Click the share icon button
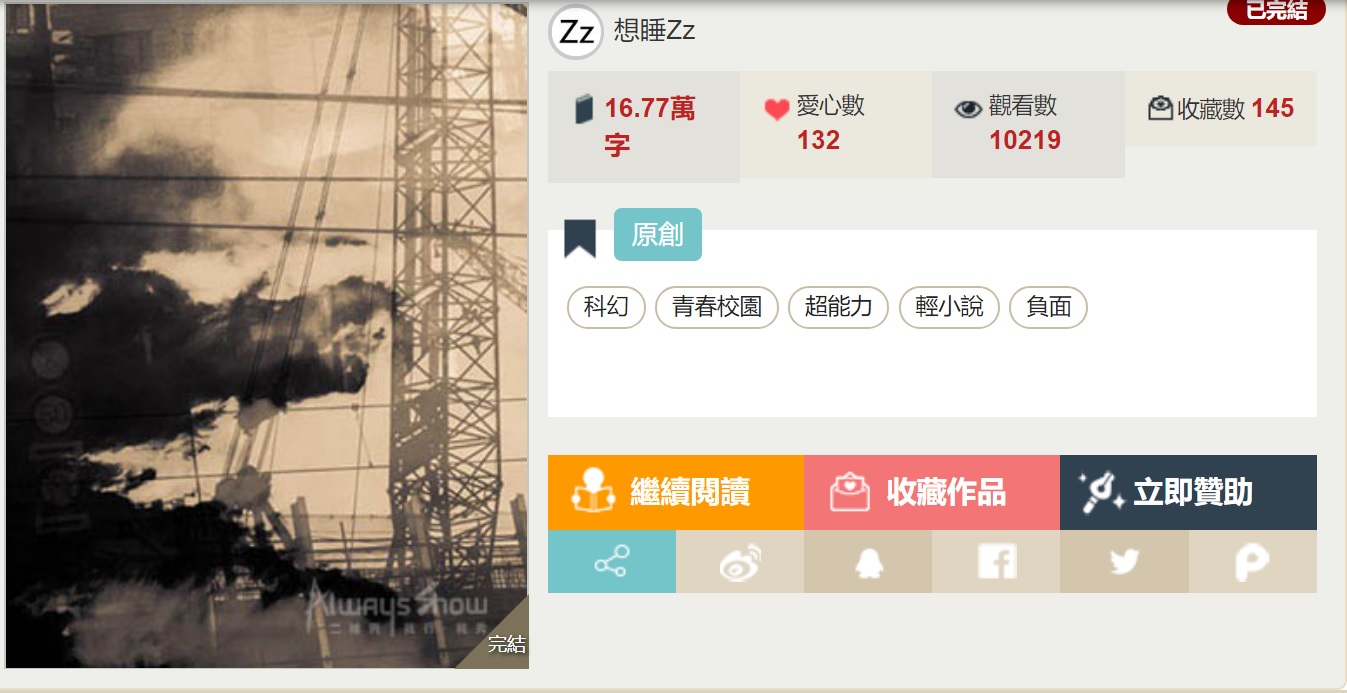1347x693 pixels. 612,562
